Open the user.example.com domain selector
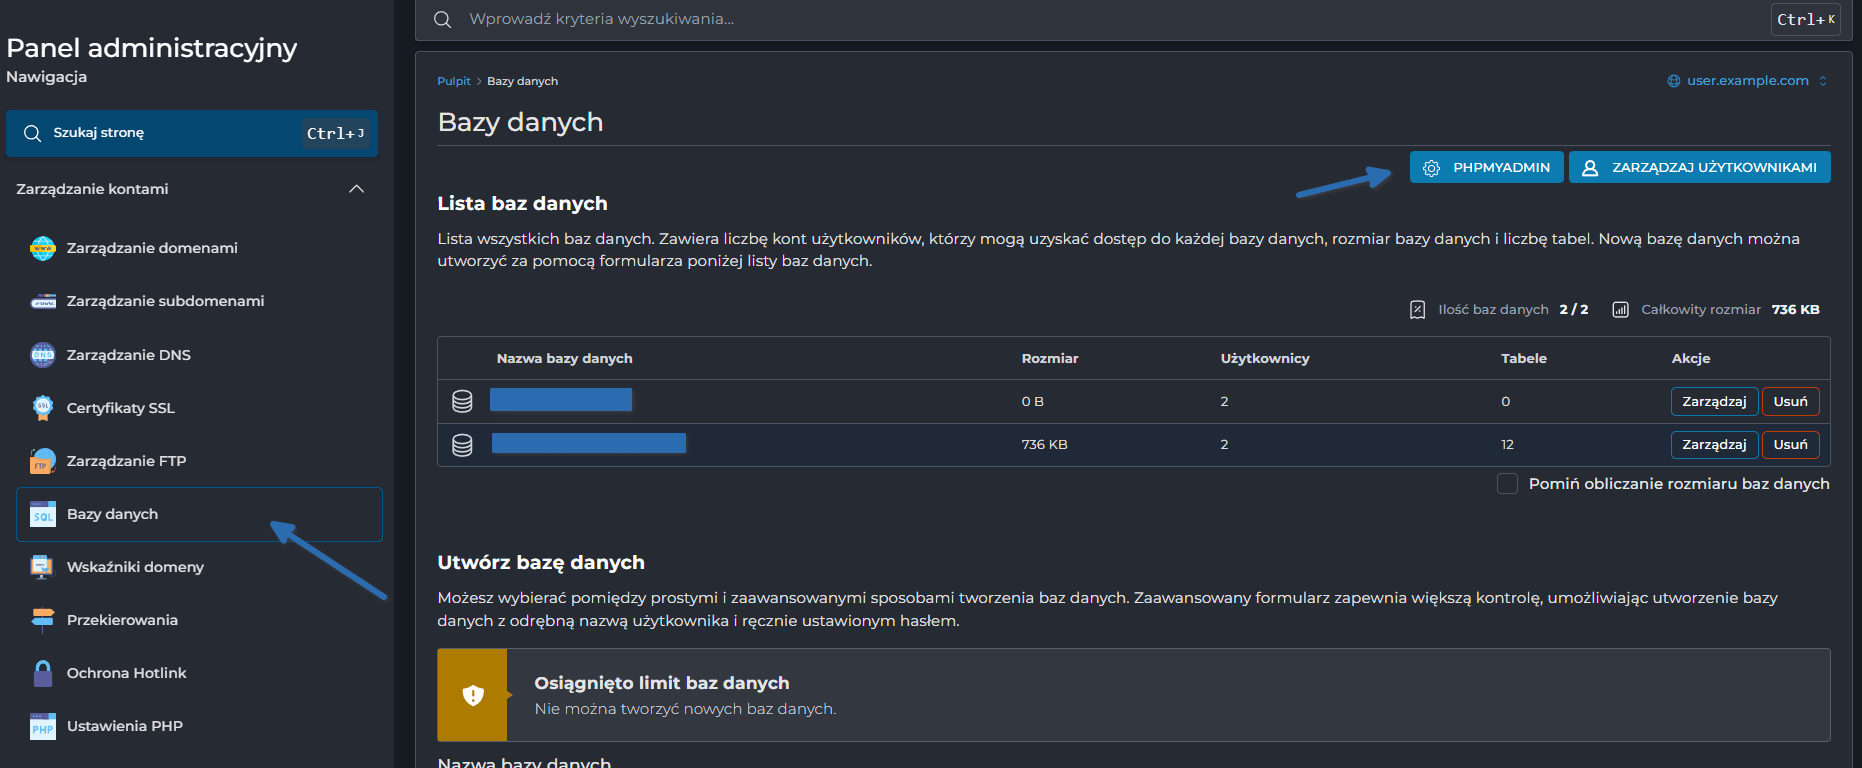This screenshot has width=1862, height=768. point(1747,81)
